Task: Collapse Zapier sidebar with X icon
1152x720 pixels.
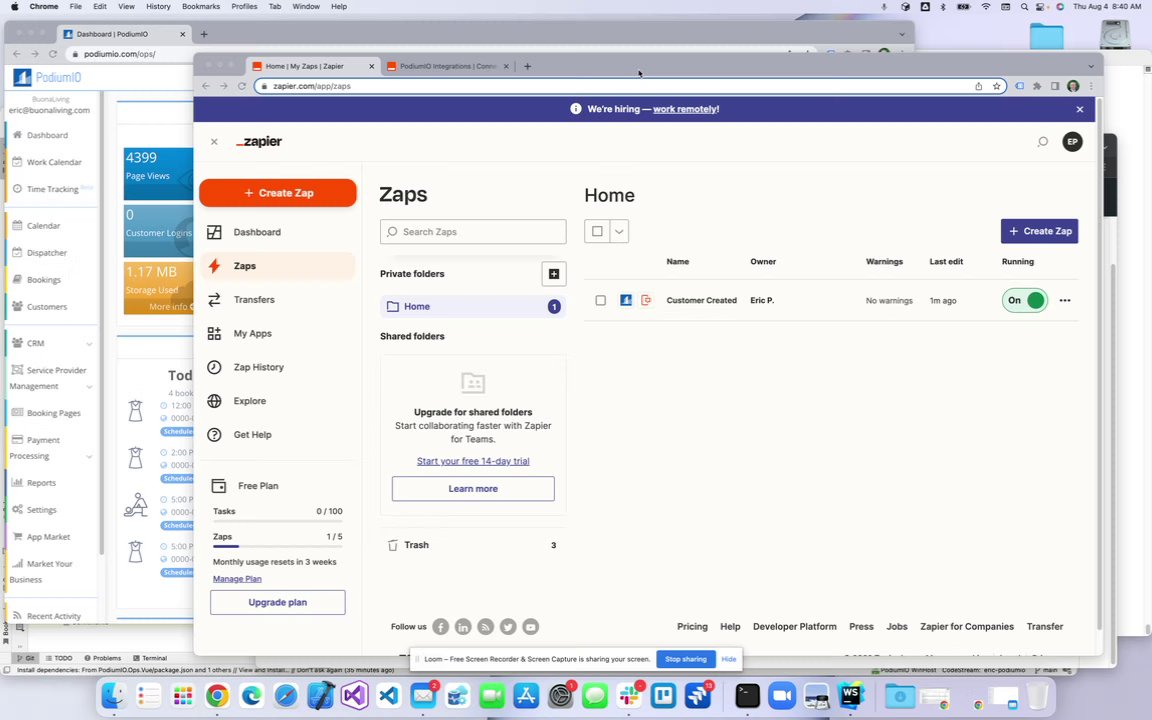Action: tap(214, 142)
